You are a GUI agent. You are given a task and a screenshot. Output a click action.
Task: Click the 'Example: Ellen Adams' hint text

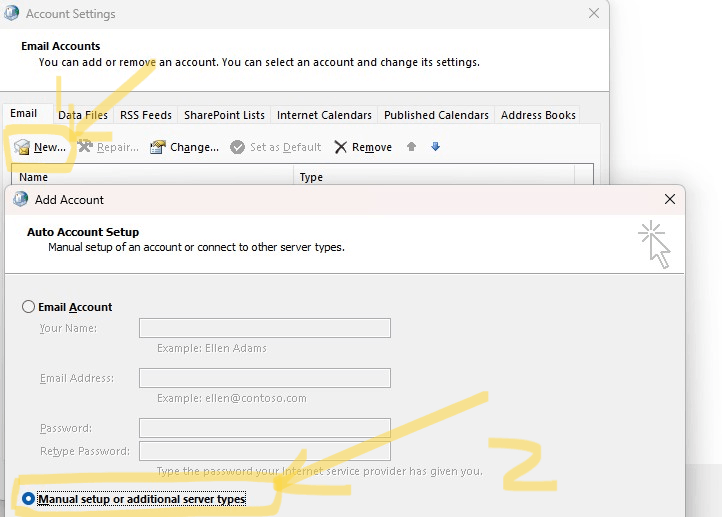click(x=212, y=348)
